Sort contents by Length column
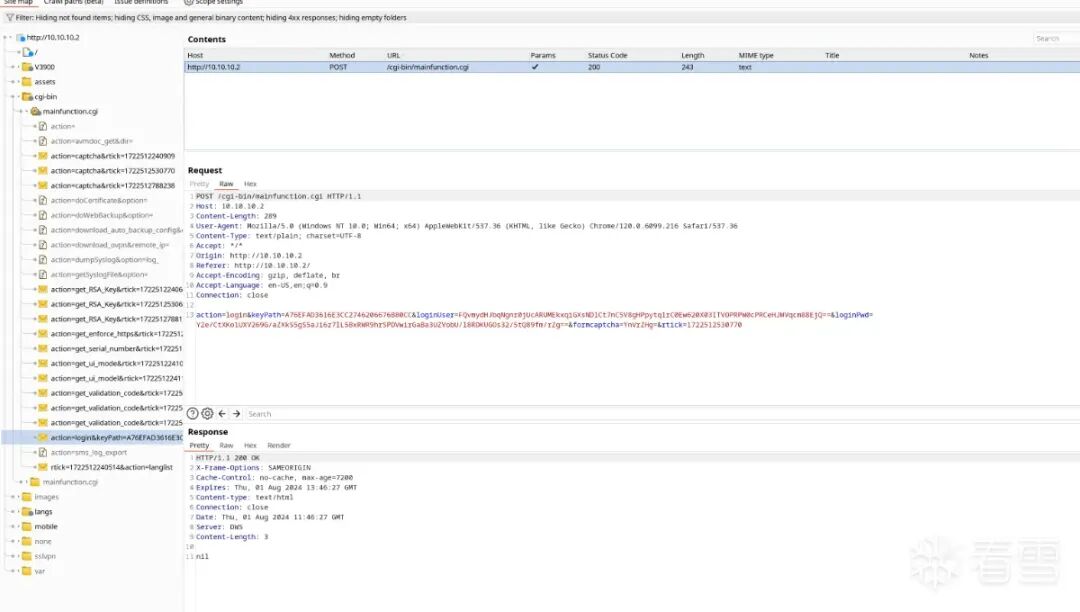Image resolution: width=1080 pixels, height=612 pixels. point(692,56)
